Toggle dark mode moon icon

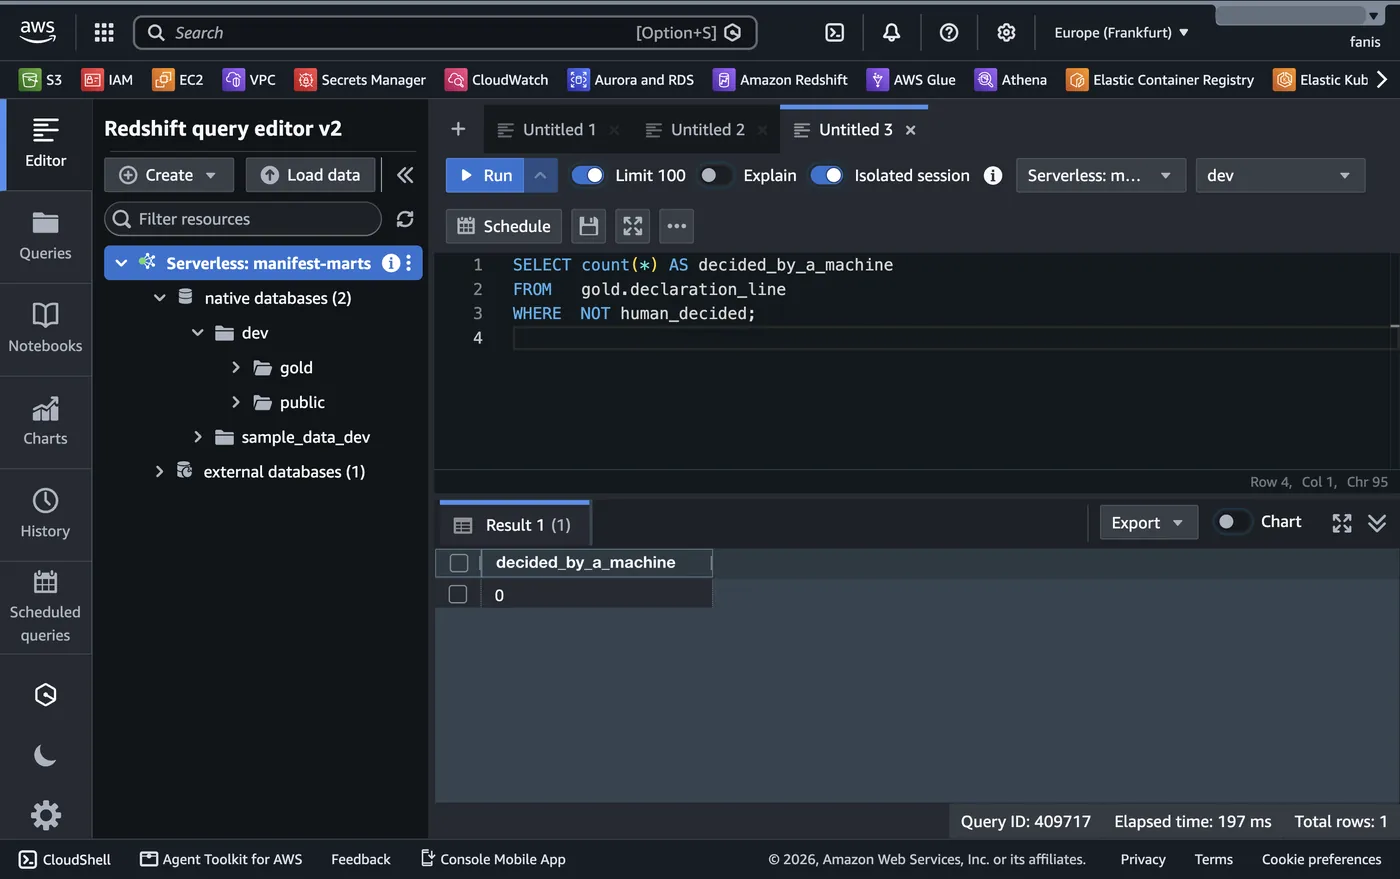click(x=45, y=755)
